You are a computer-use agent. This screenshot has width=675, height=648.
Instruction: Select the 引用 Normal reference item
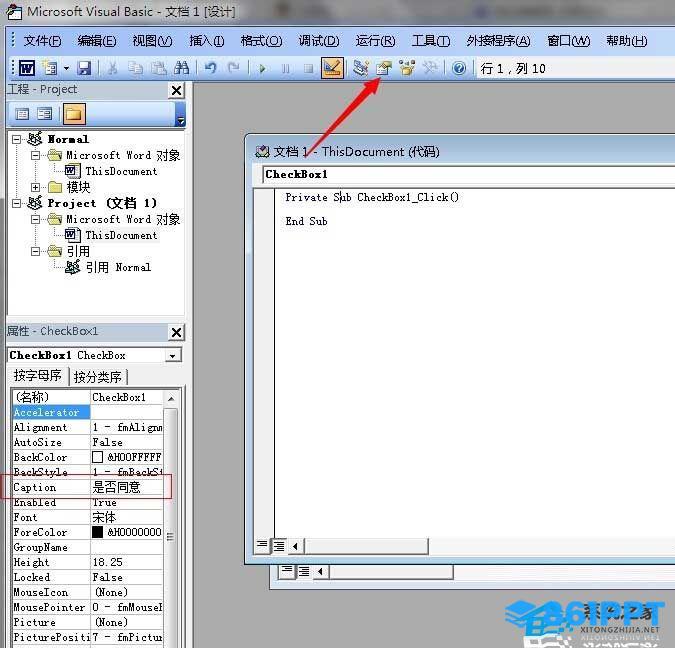tap(118, 267)
